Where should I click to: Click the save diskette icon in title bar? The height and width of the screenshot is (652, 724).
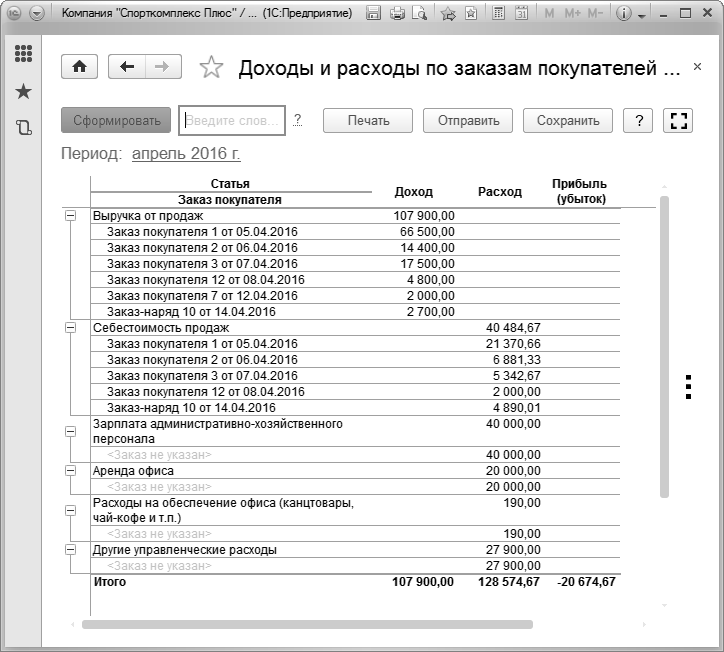[373, 13]
